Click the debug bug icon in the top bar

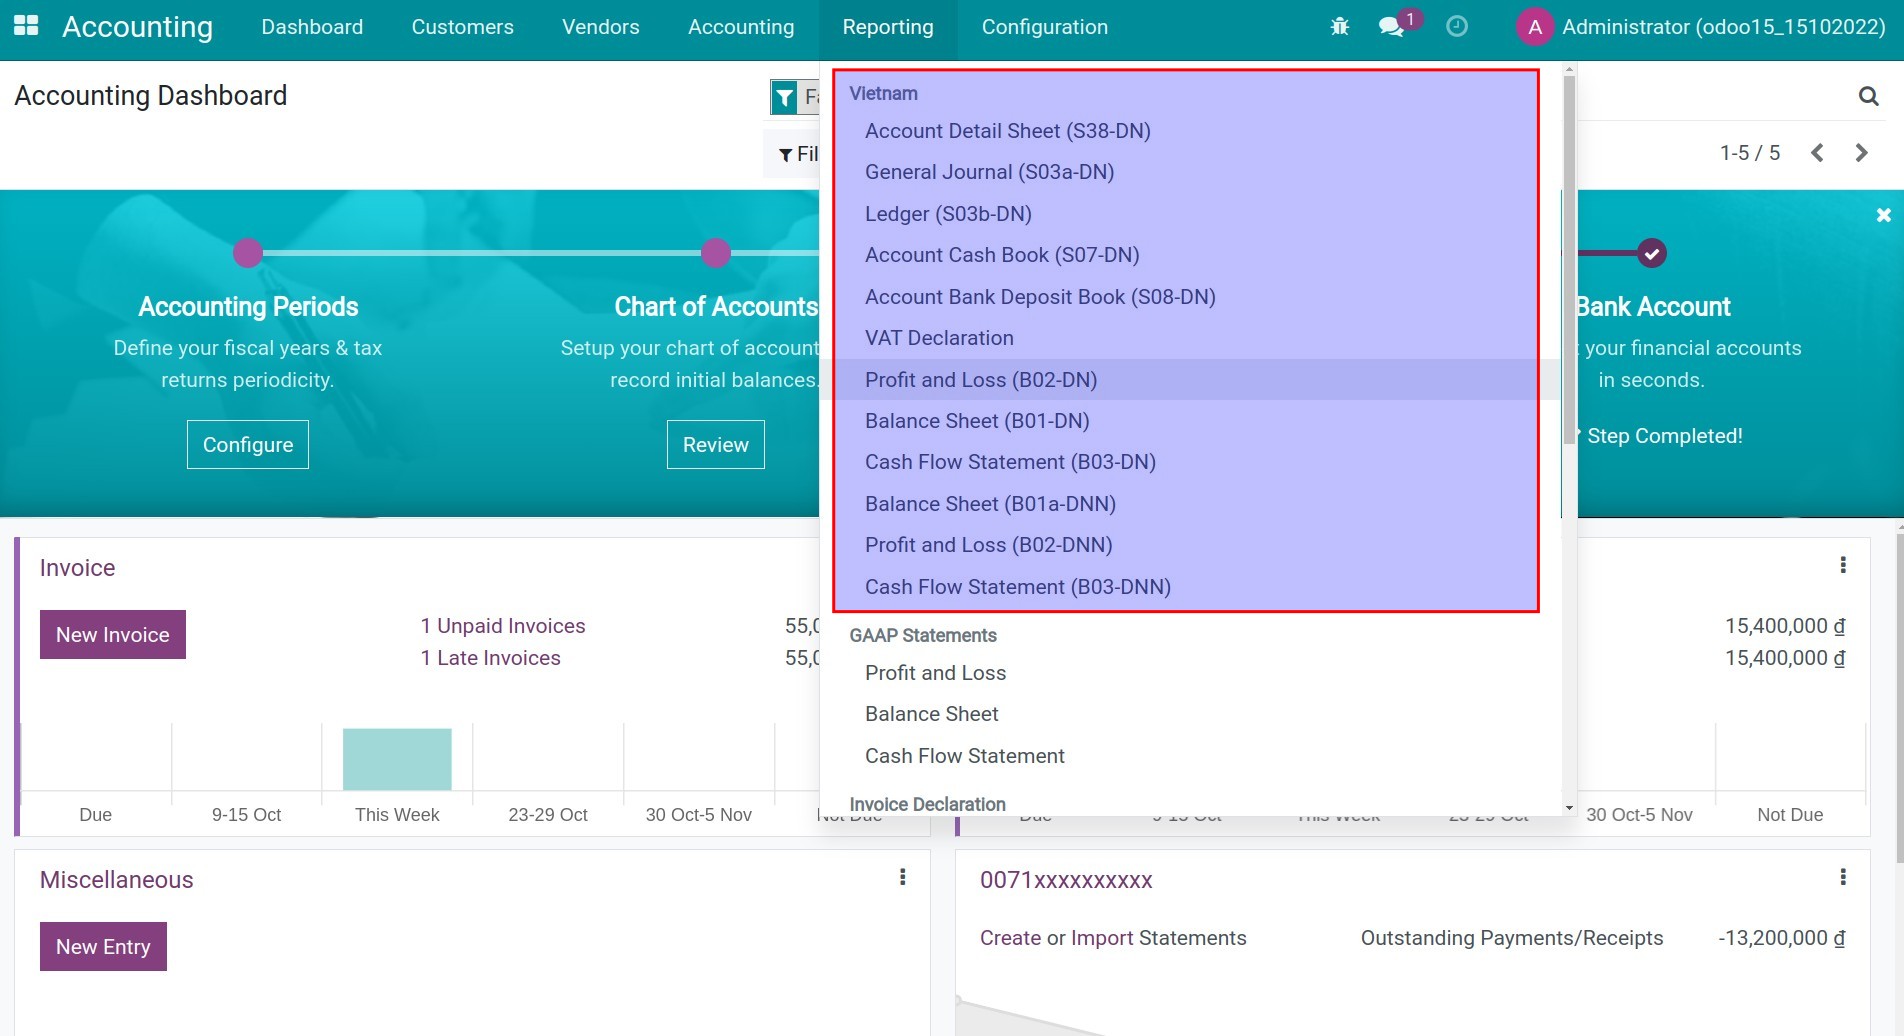point(1339,27)
